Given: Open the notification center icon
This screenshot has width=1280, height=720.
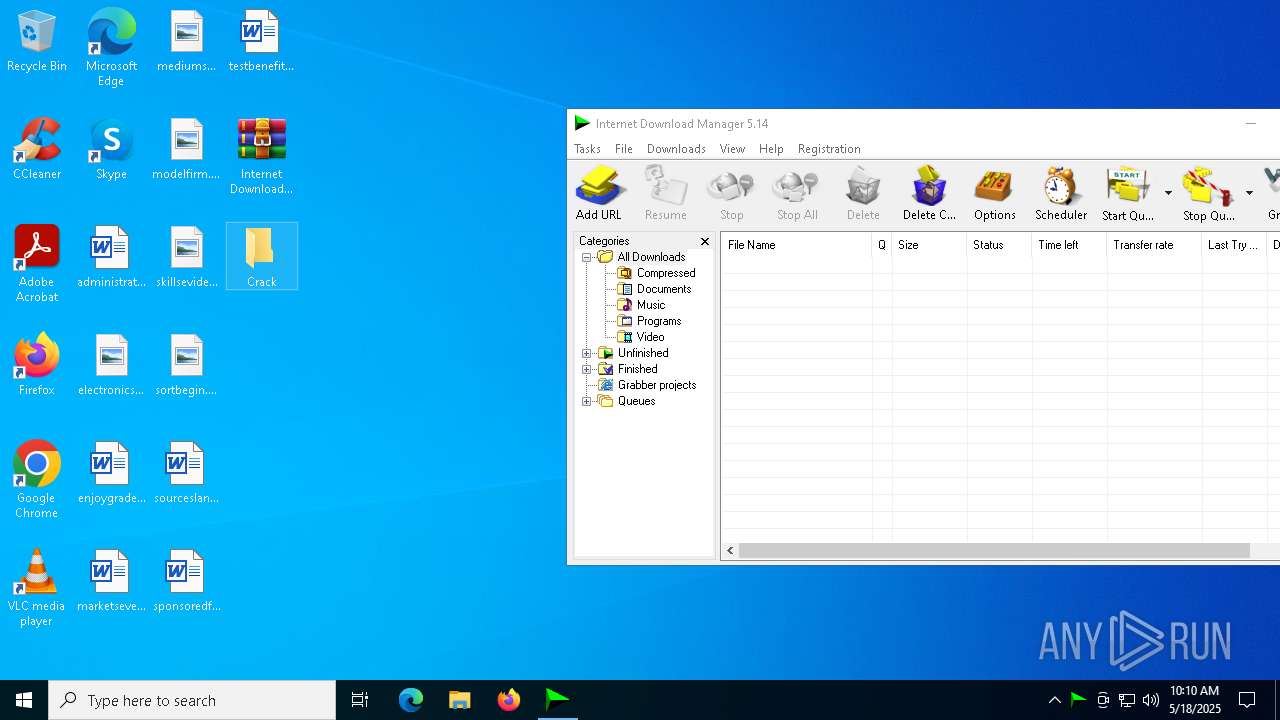Looking at the screenshot, I should pyautogui.click(x=1247, y=700).
